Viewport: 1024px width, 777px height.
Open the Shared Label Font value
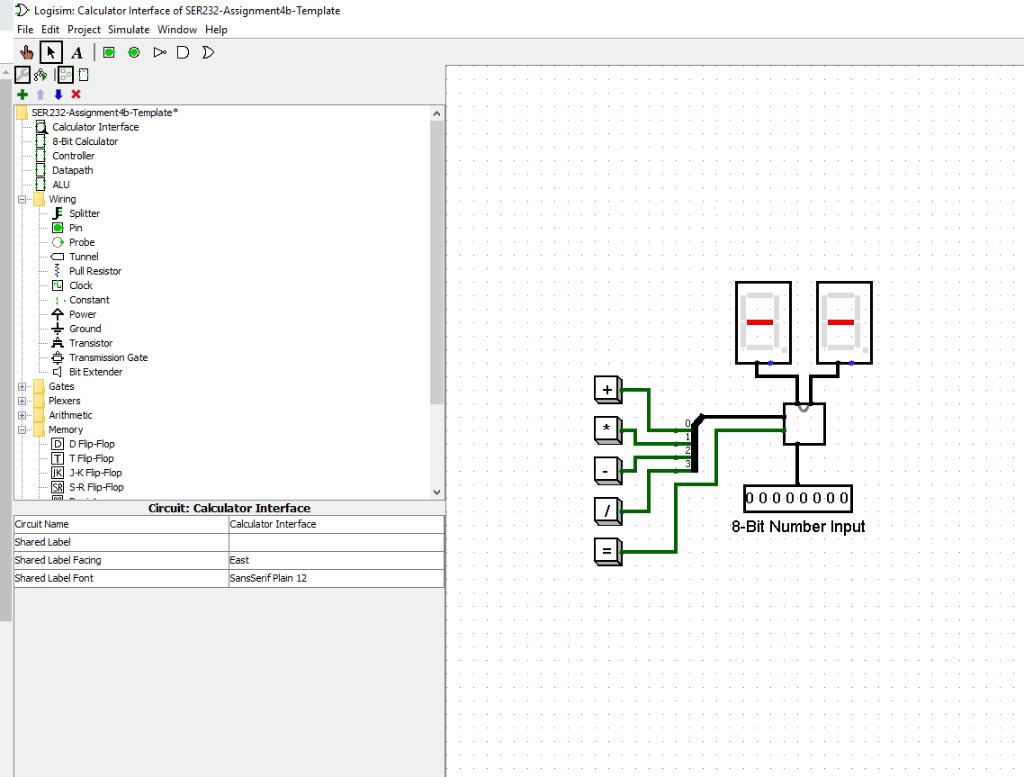pyautogui.click(x=336, y=579)
